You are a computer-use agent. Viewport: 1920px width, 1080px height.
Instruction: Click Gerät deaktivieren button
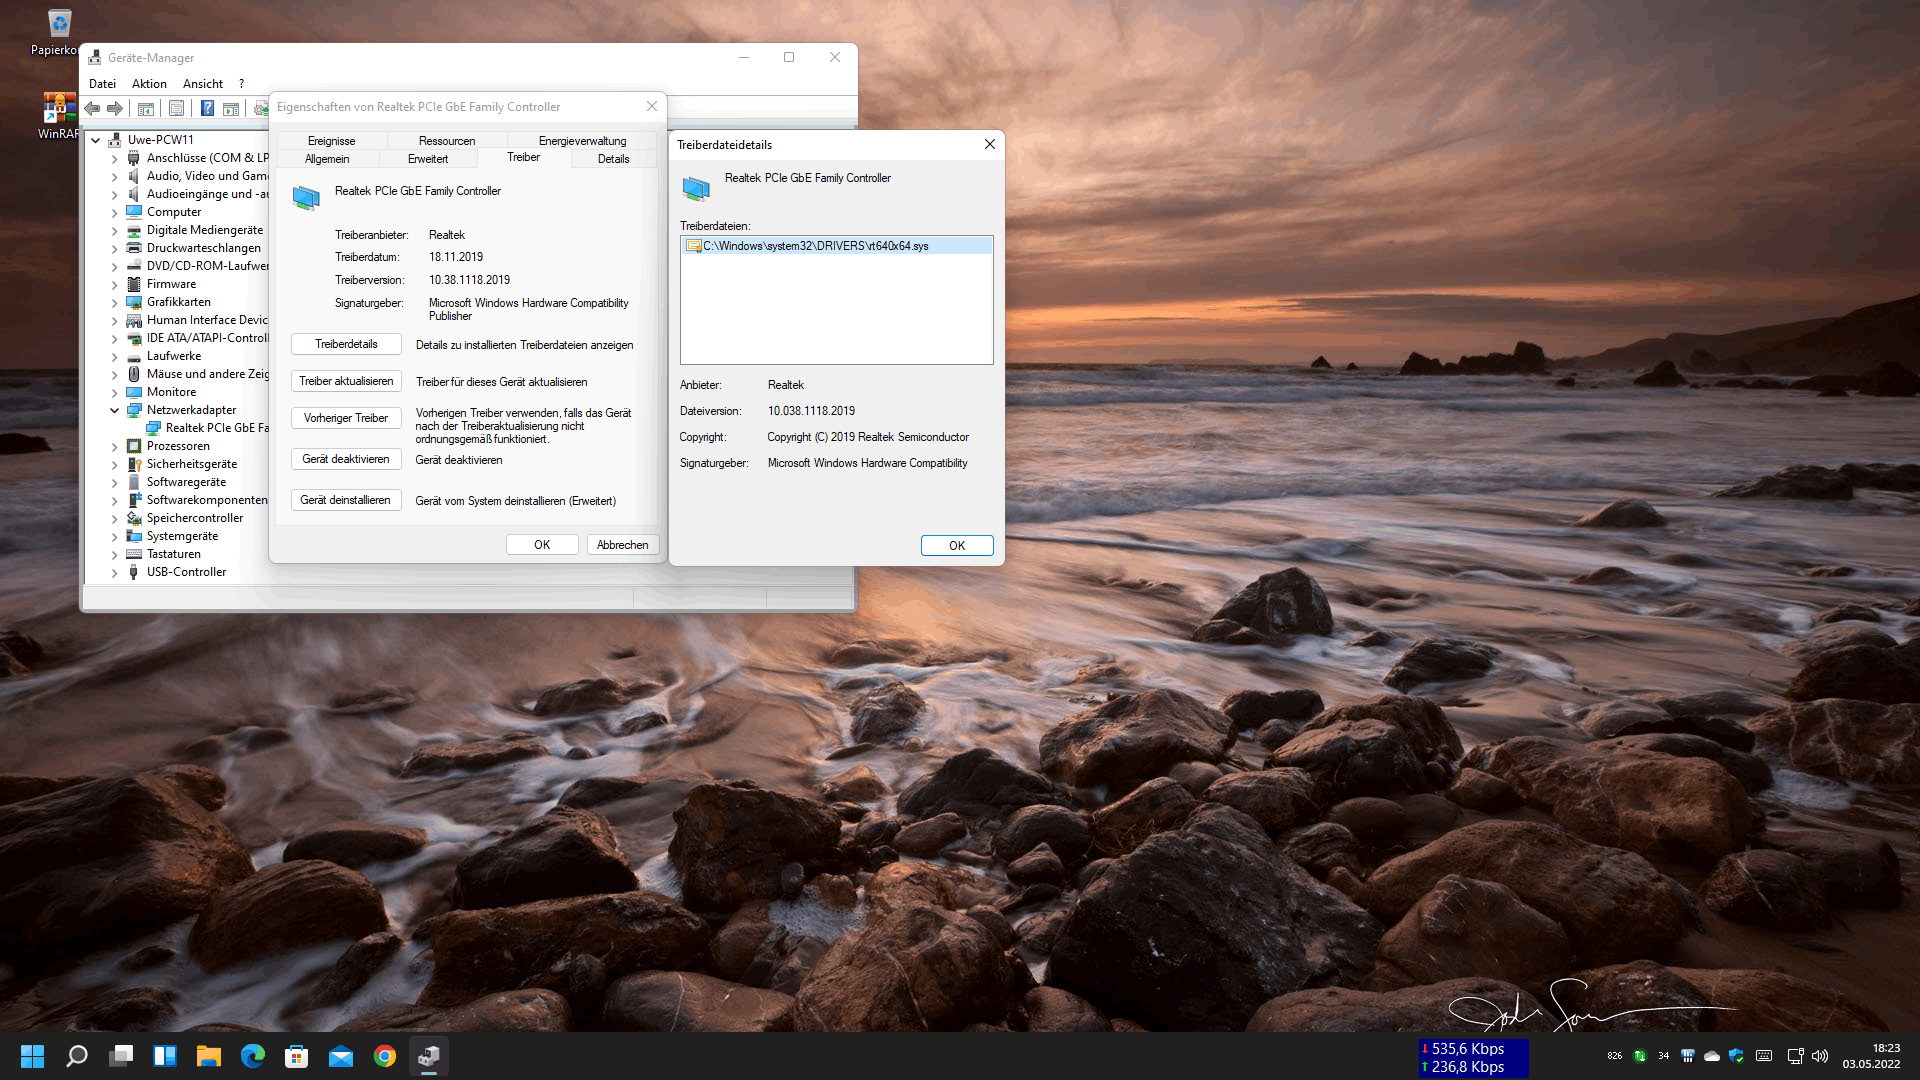[346, 459]
